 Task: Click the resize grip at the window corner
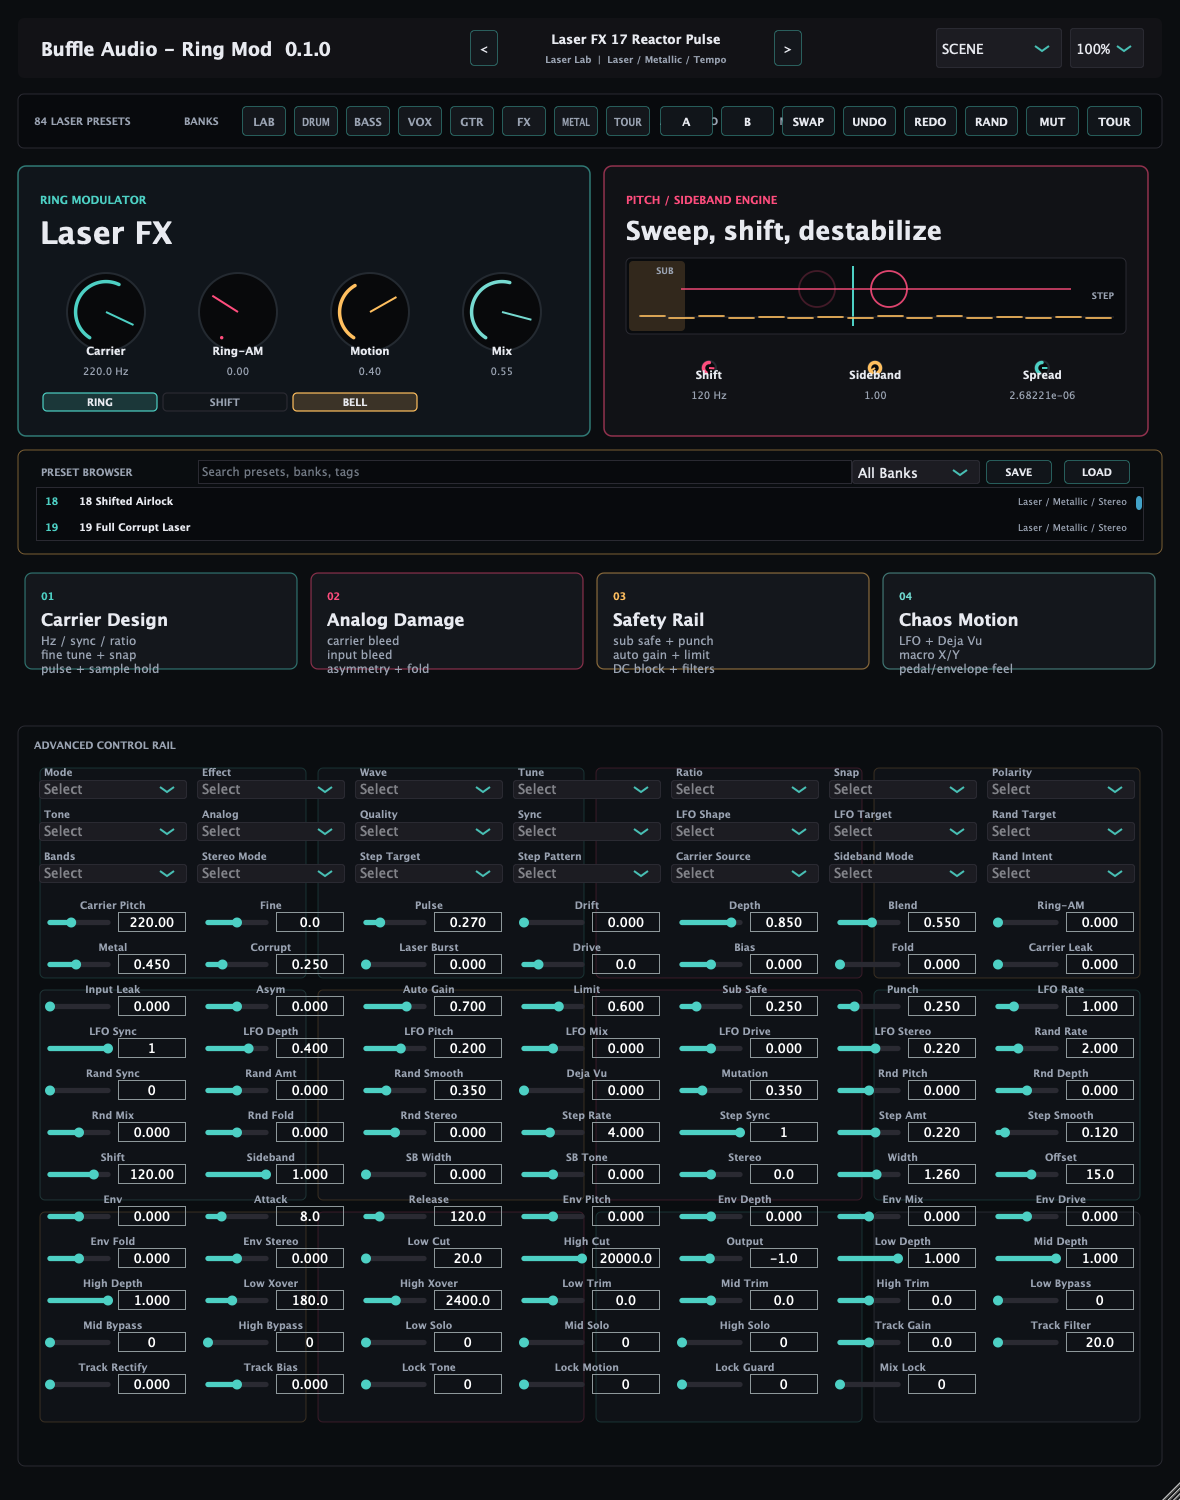[1170, 1490]
